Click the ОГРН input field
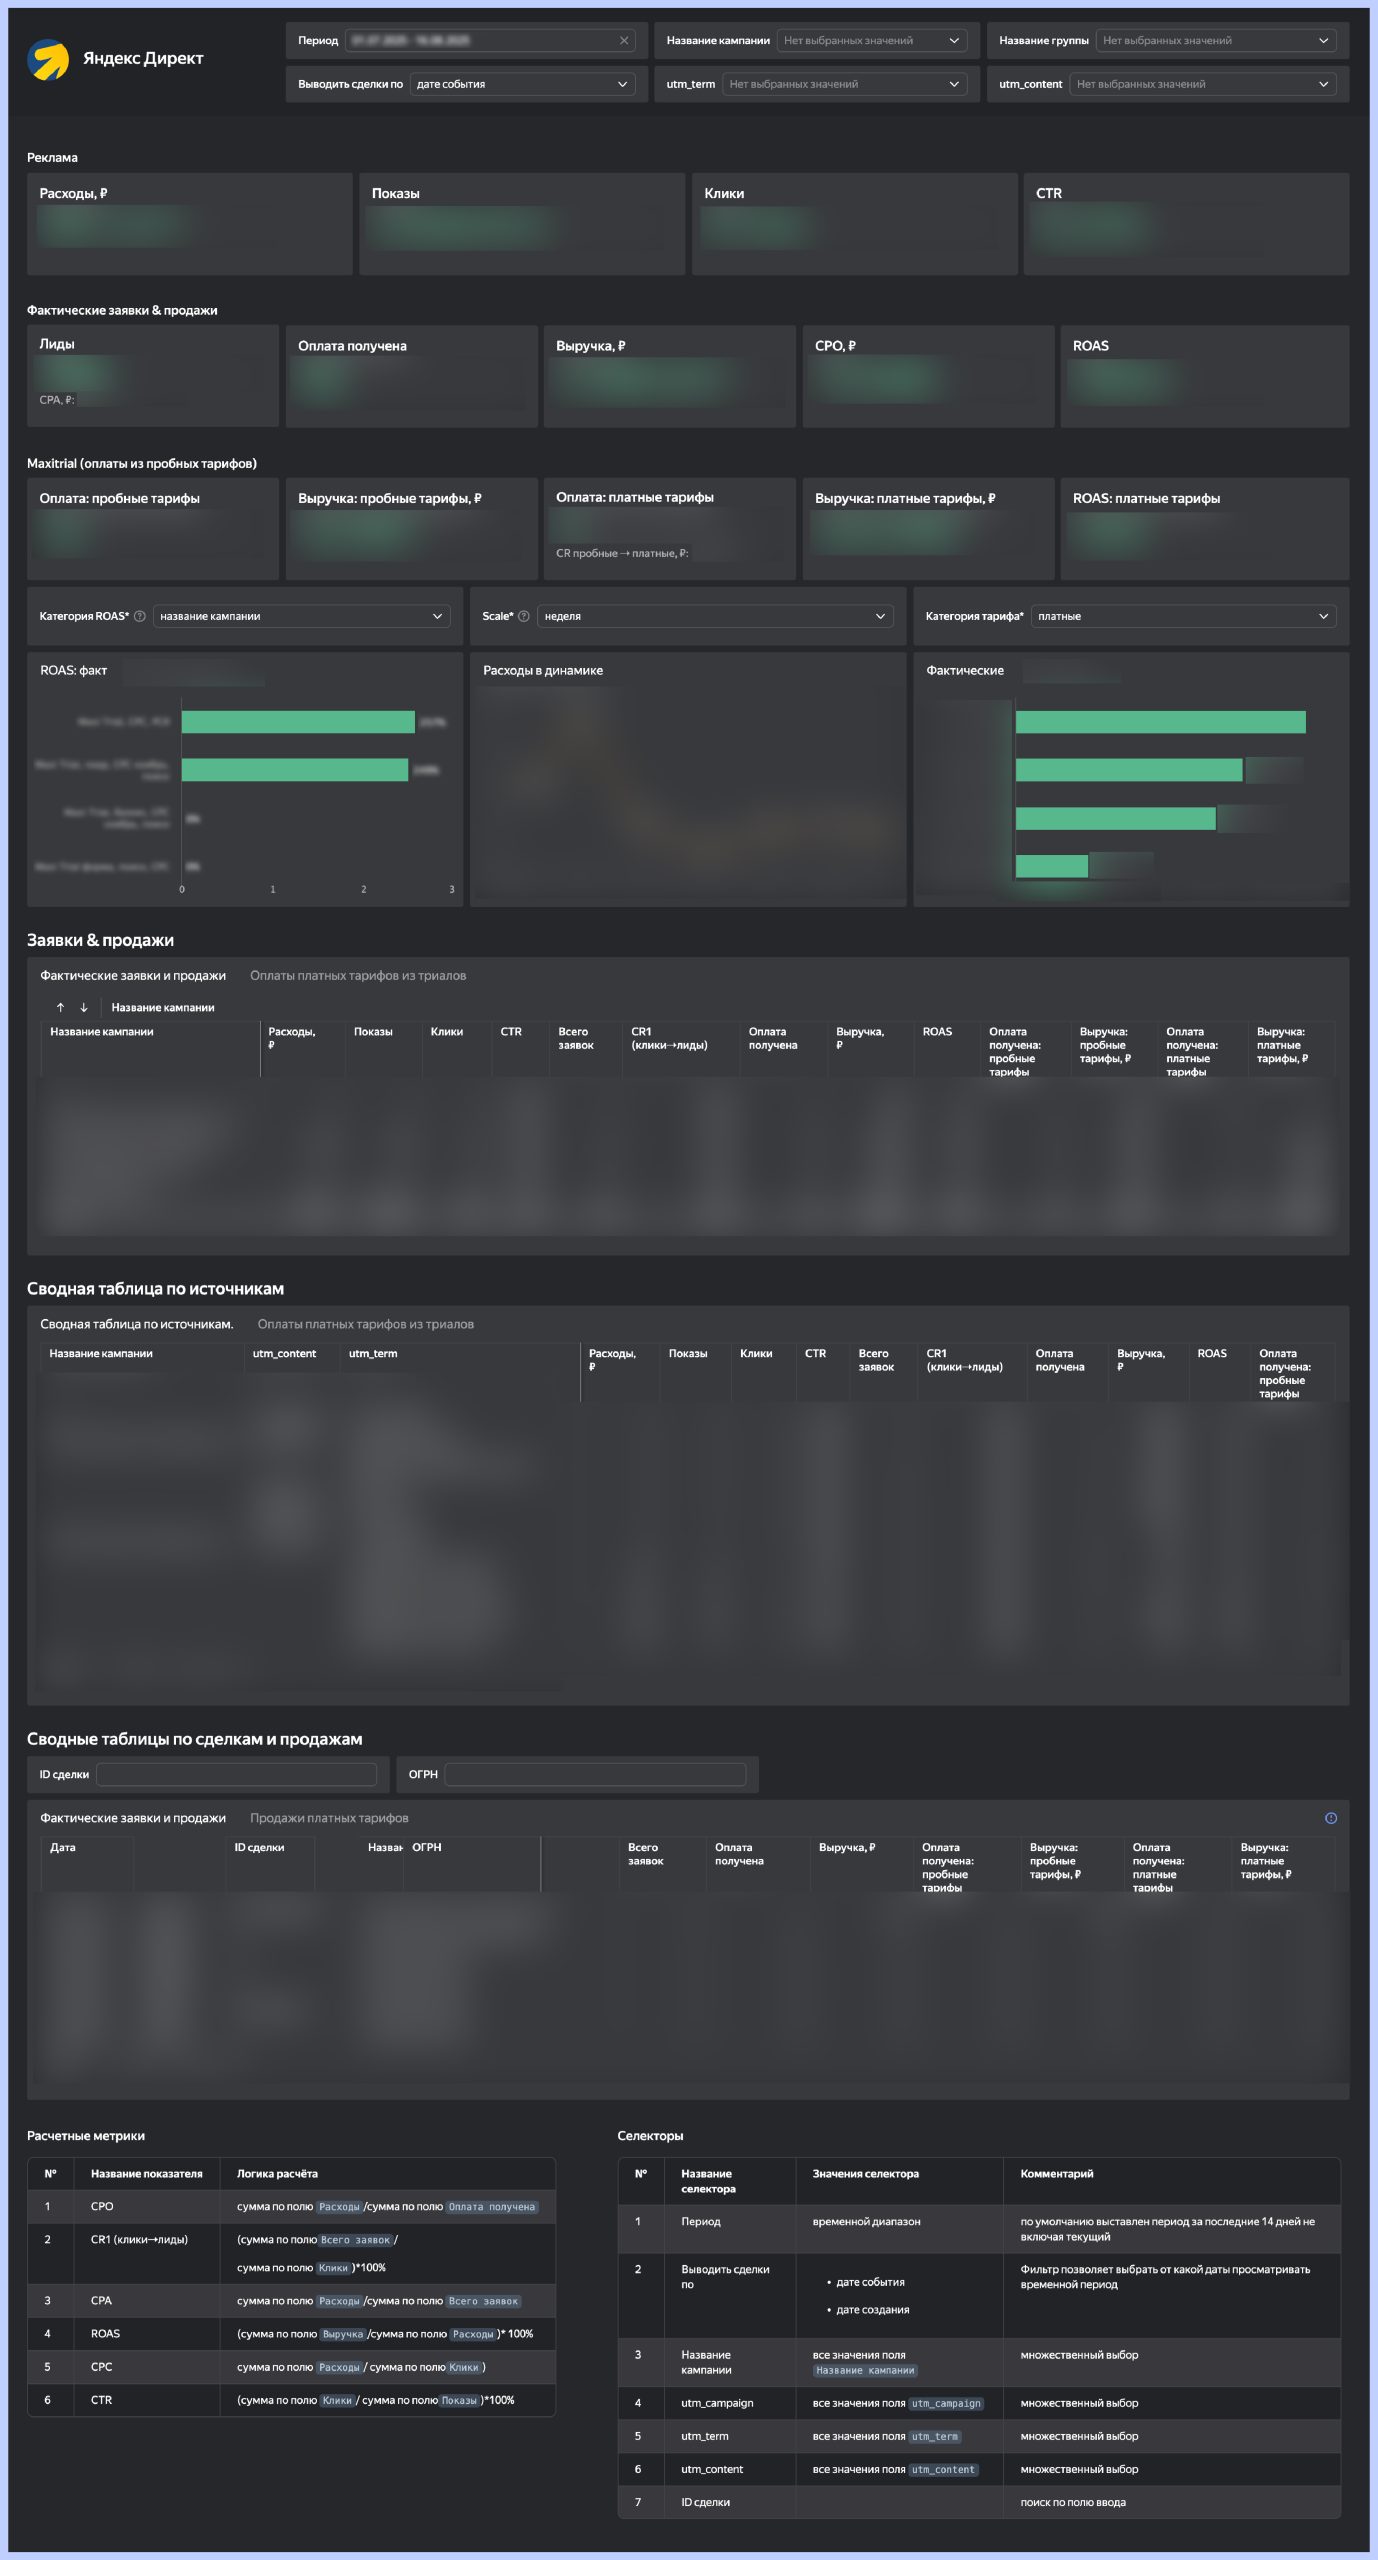 coord(595,1774)
